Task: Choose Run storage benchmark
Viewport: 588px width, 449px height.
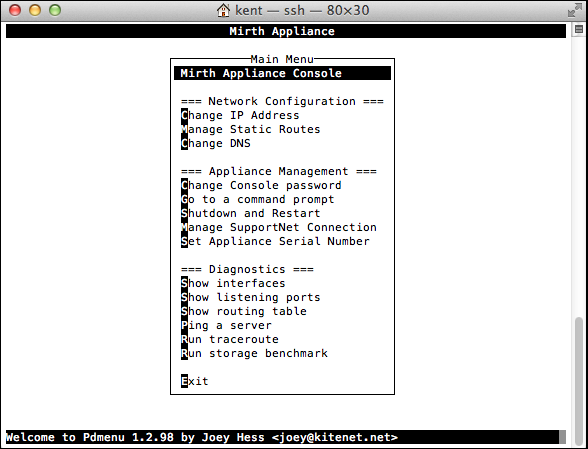Action: coord(254,353)
